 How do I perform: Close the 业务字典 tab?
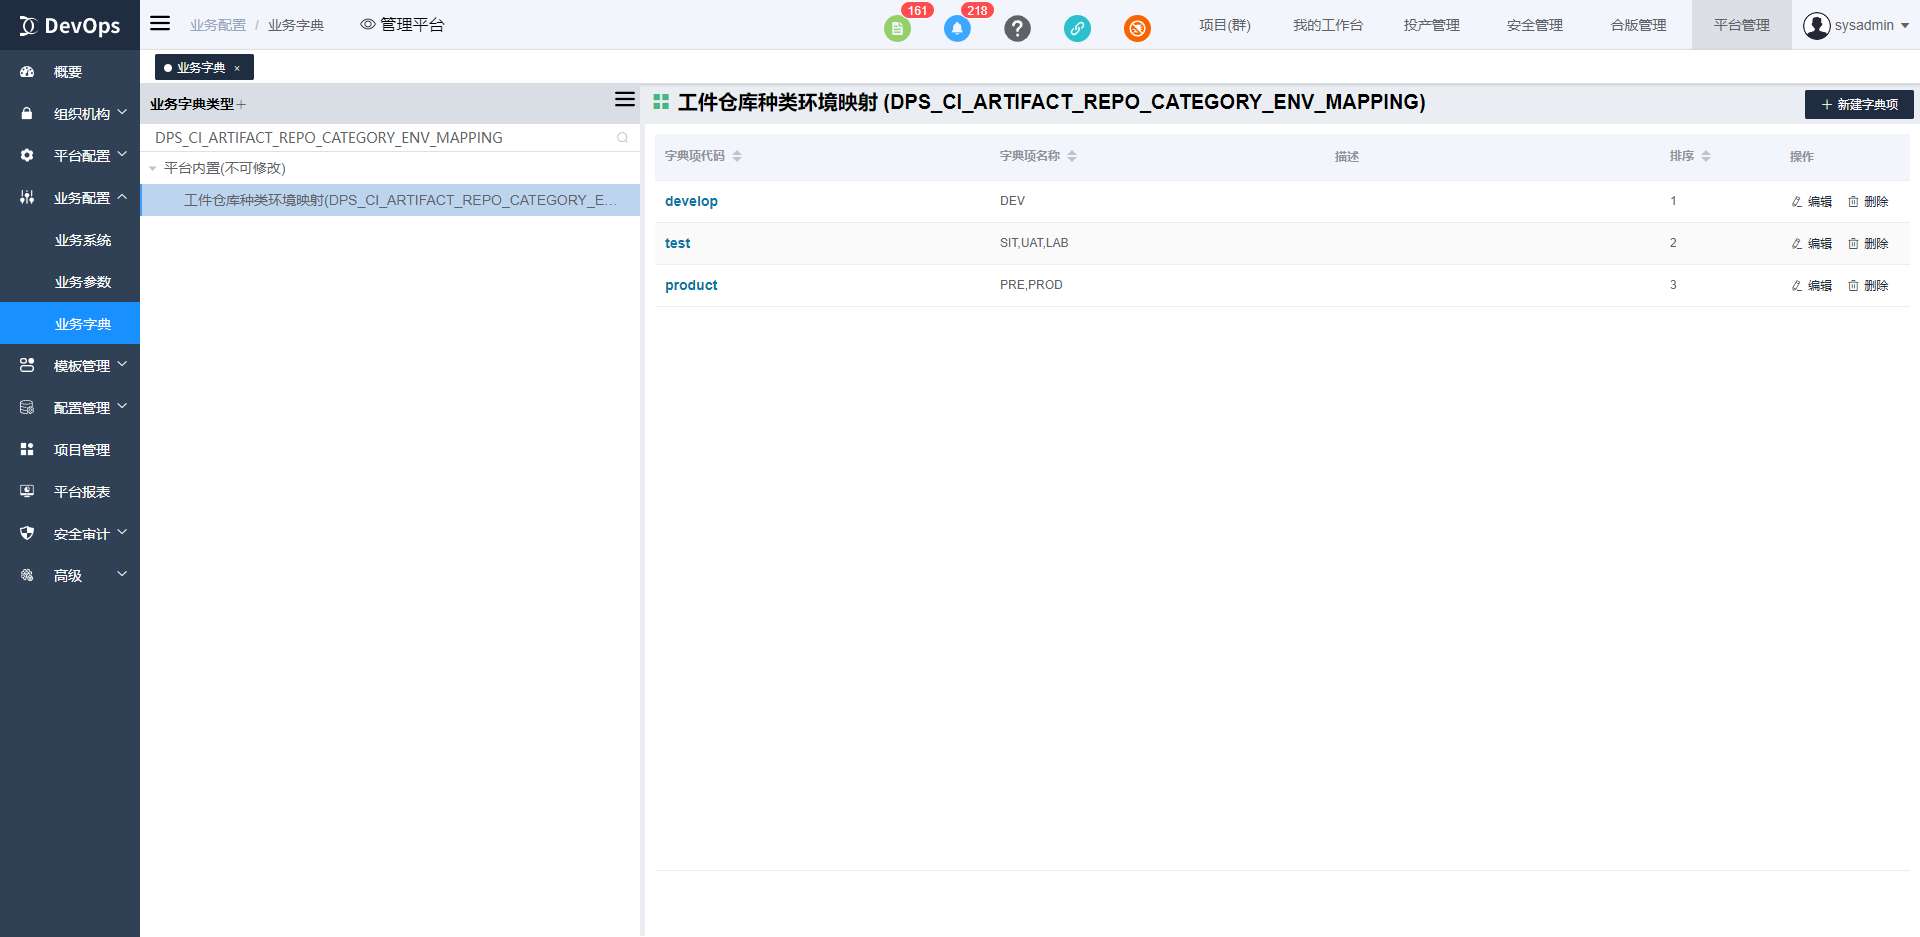pos(237,68)
